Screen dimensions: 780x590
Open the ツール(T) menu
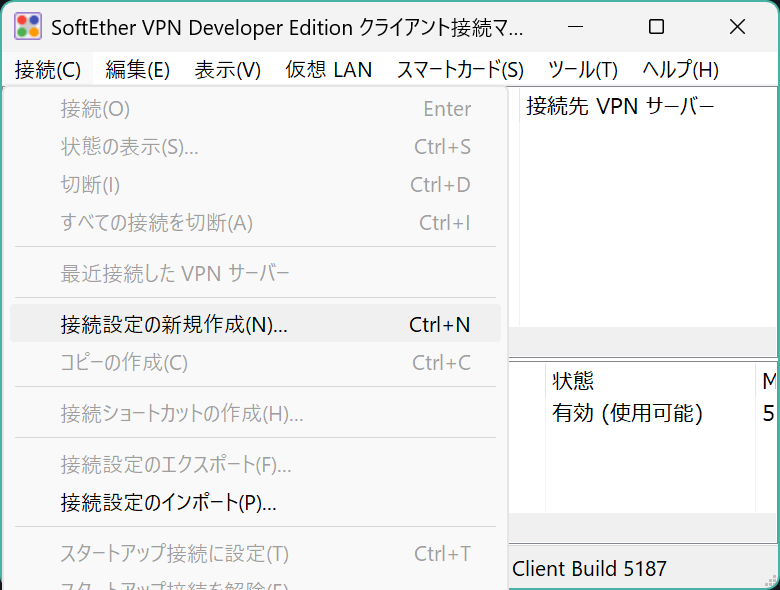(583, 70)
